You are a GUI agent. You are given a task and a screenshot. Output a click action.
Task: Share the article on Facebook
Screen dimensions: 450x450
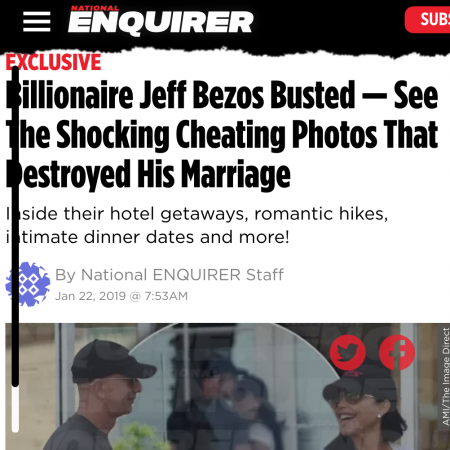pos(397,352)
